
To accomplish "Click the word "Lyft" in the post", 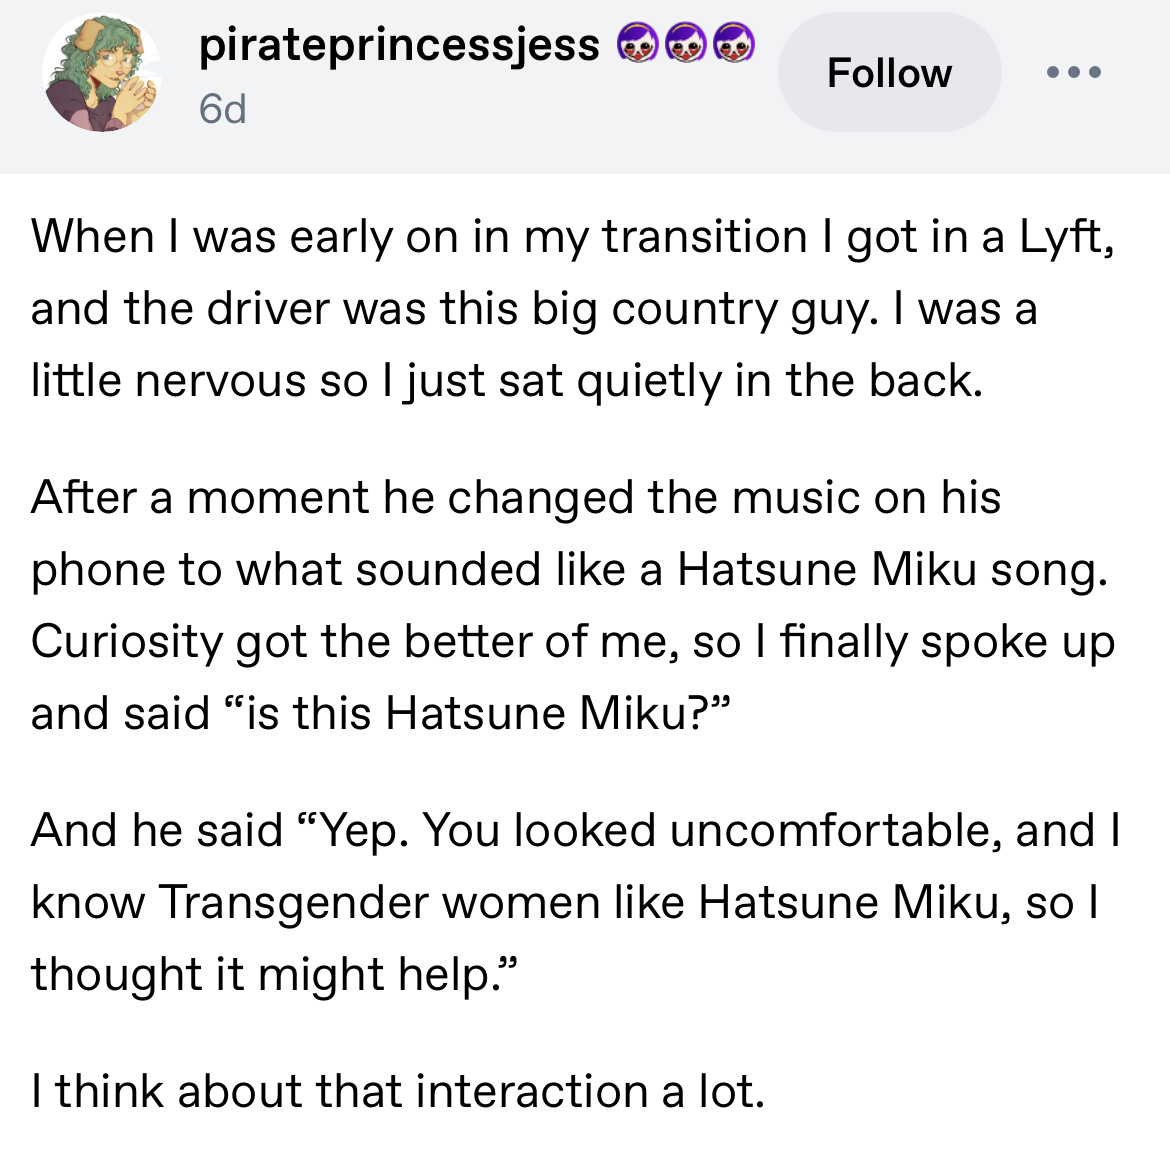I will [x=1062, y=237].
